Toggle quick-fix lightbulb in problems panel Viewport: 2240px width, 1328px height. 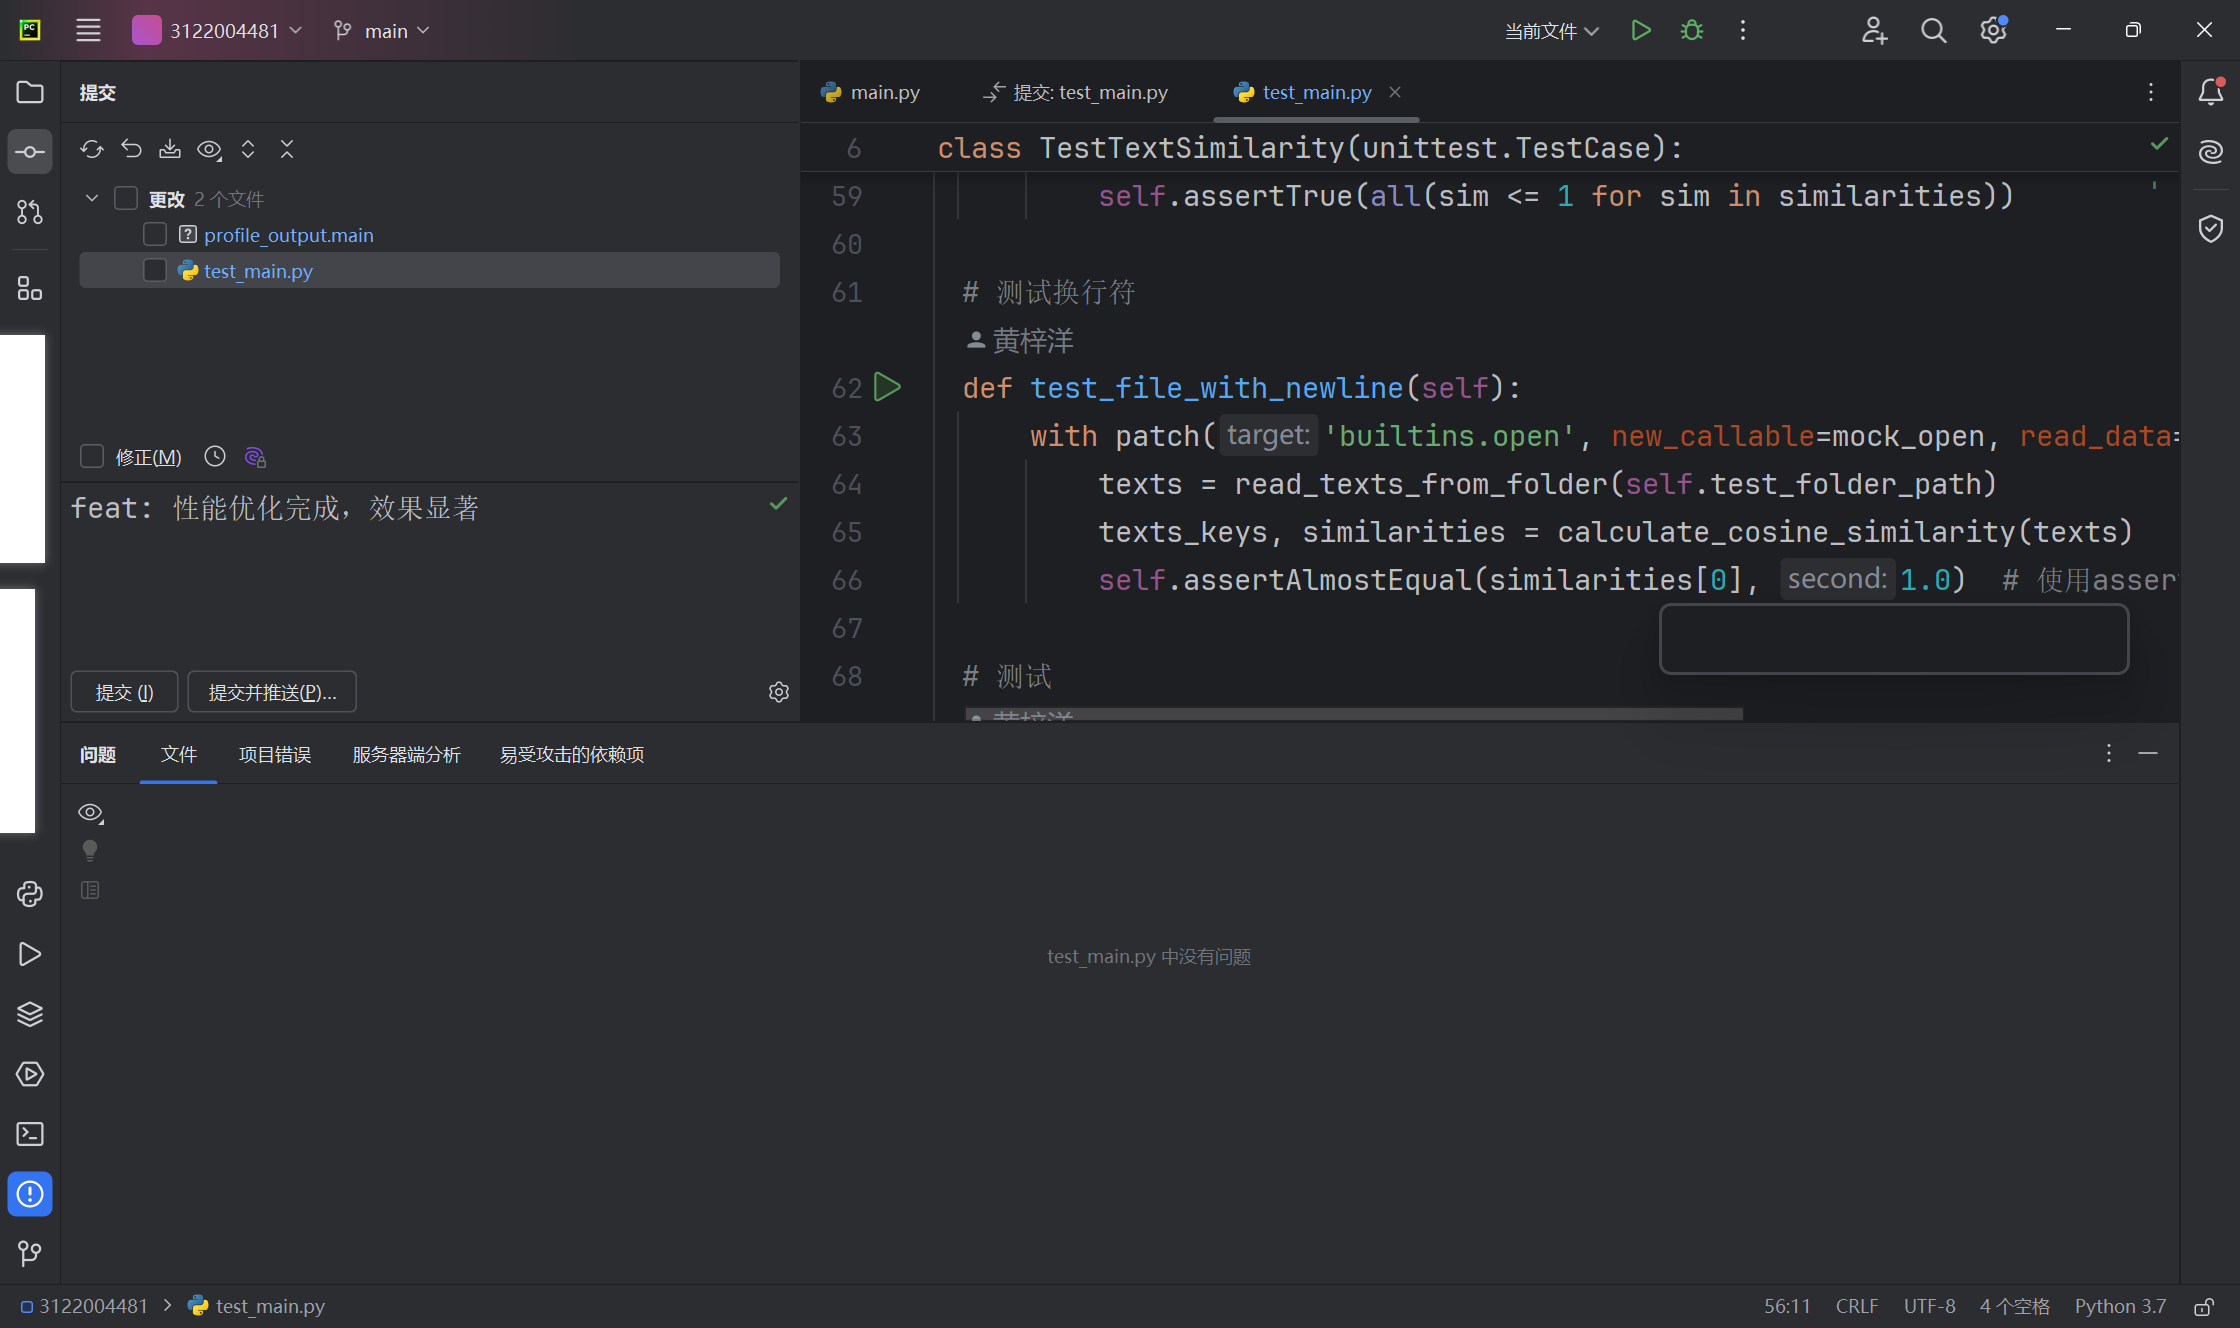pyautogui.click(x=90, y=851)
